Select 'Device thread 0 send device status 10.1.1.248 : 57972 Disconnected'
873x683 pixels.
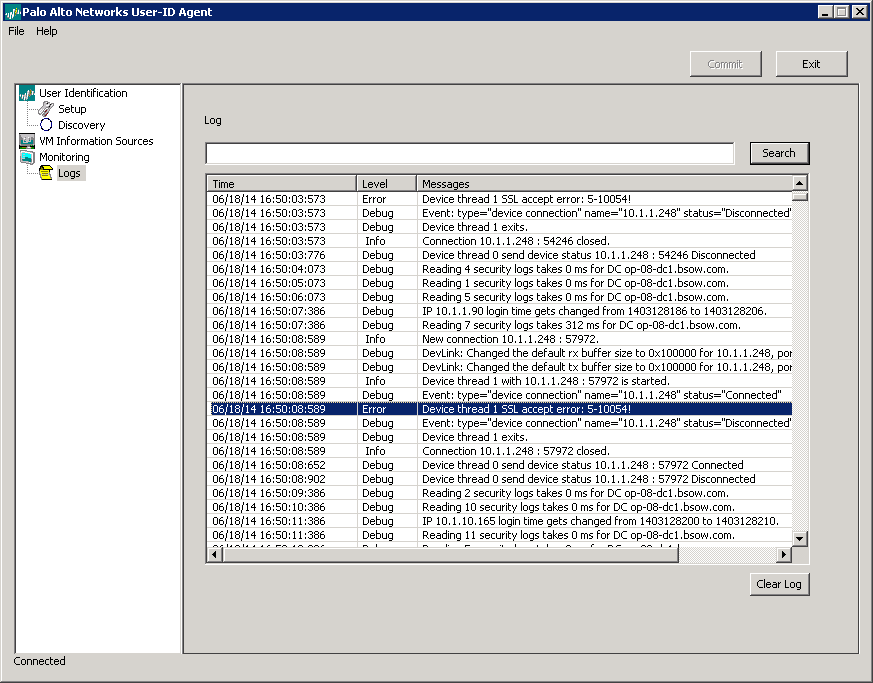[499, 479]
